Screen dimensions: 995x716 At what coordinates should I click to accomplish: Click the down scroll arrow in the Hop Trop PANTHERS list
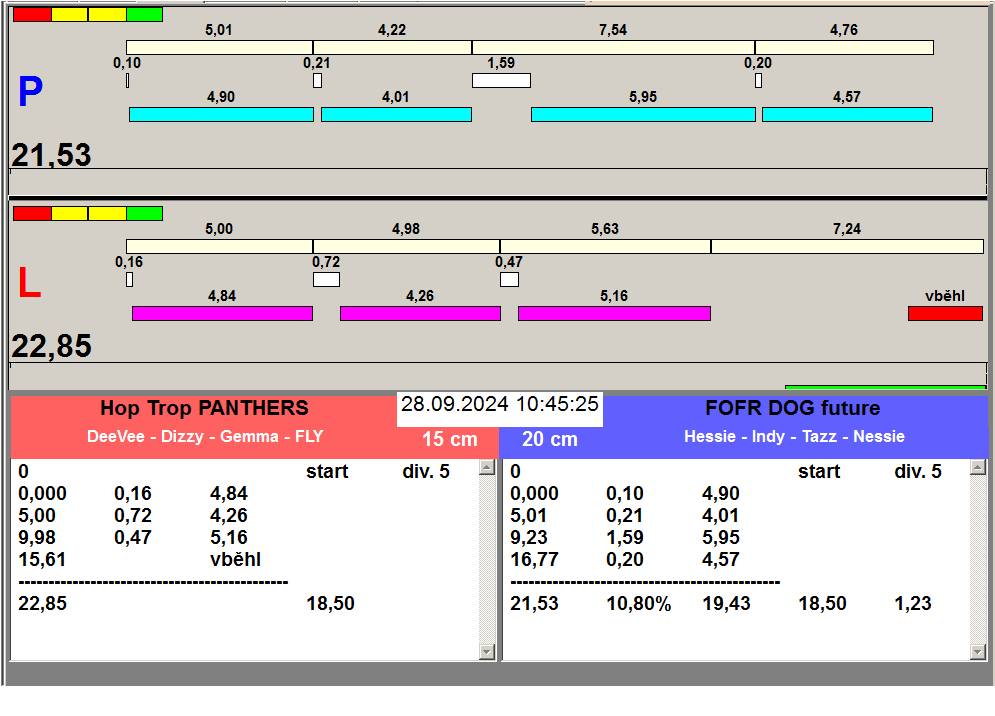pos(487,651)
